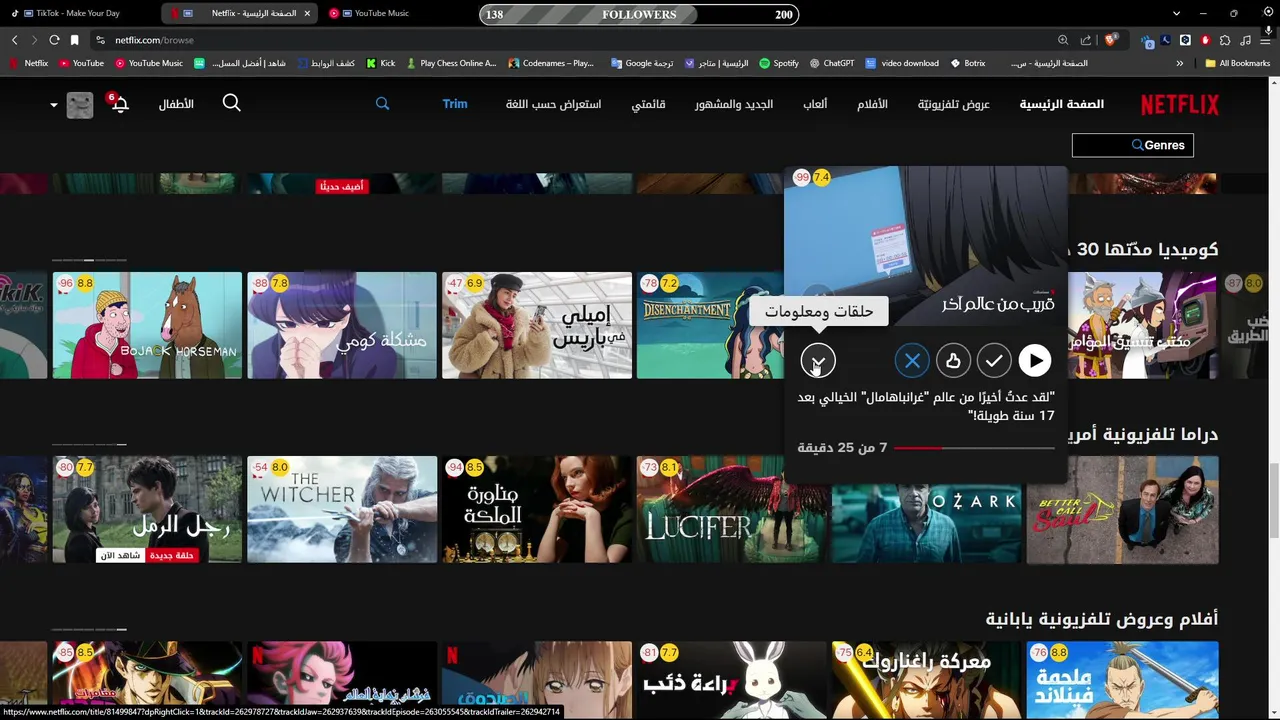
Task: Open عروض تلفزيونيّة navigation item
Action: click(954, 104)
